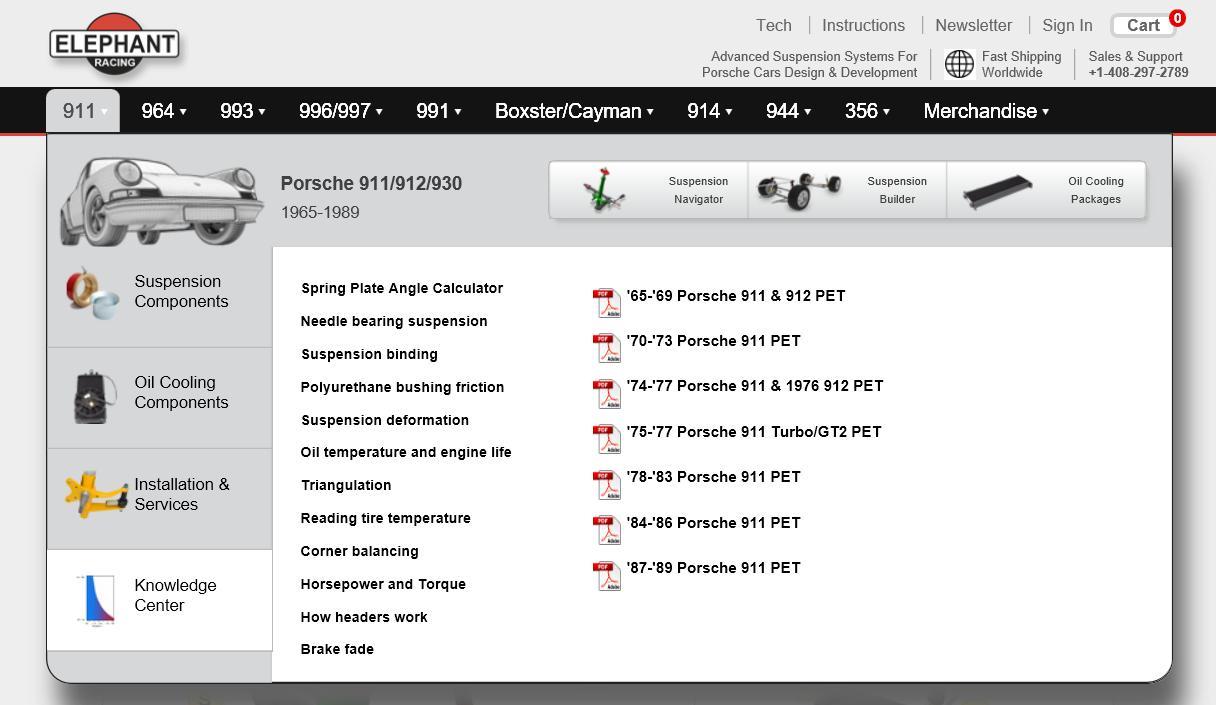The width and height of the screenshot is (1216, 705).
Task: Open '84-'86 Porsche 911 PET text link
Action: pyautogui.click(x=714, y=523)
